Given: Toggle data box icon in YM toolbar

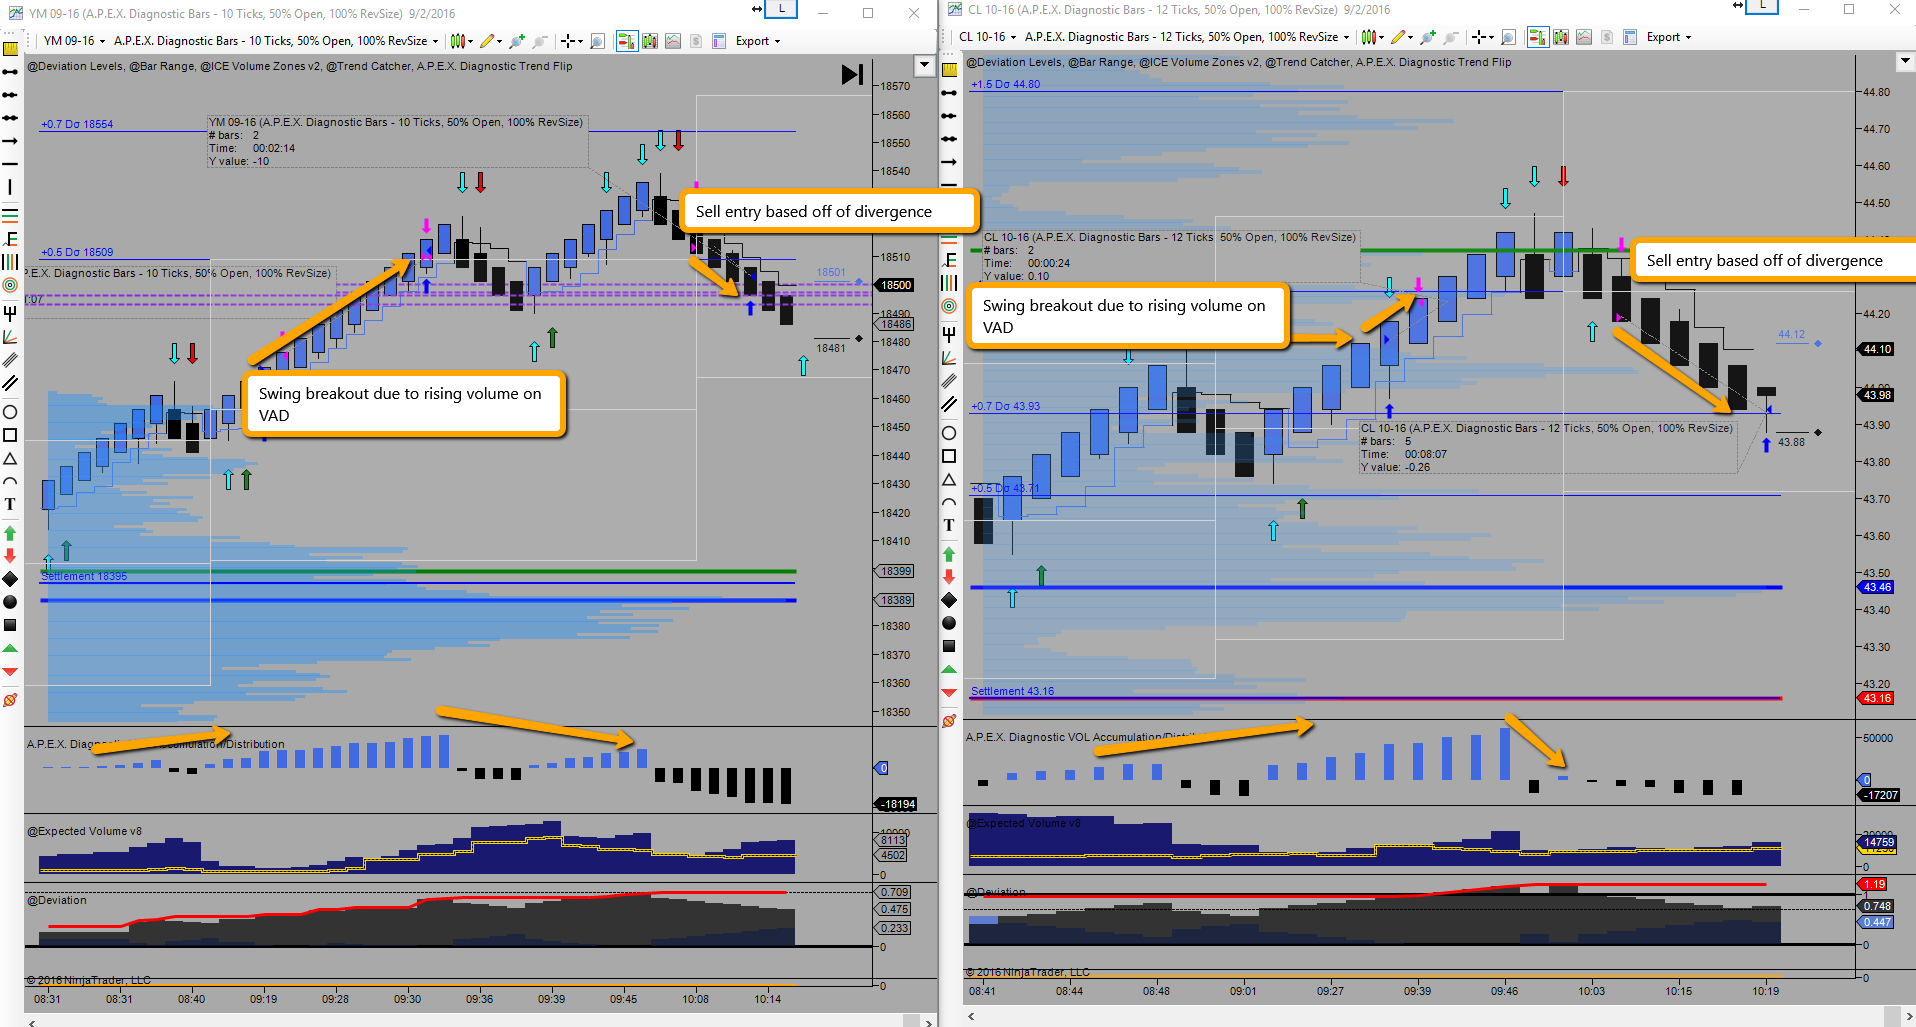Looking at the screenshot, I should (x=673, y=41).
